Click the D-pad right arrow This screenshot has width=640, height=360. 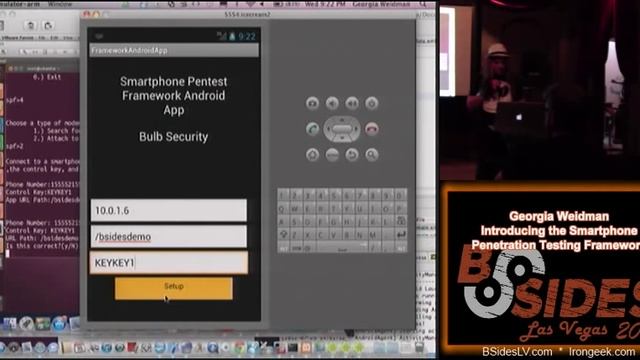357,129
